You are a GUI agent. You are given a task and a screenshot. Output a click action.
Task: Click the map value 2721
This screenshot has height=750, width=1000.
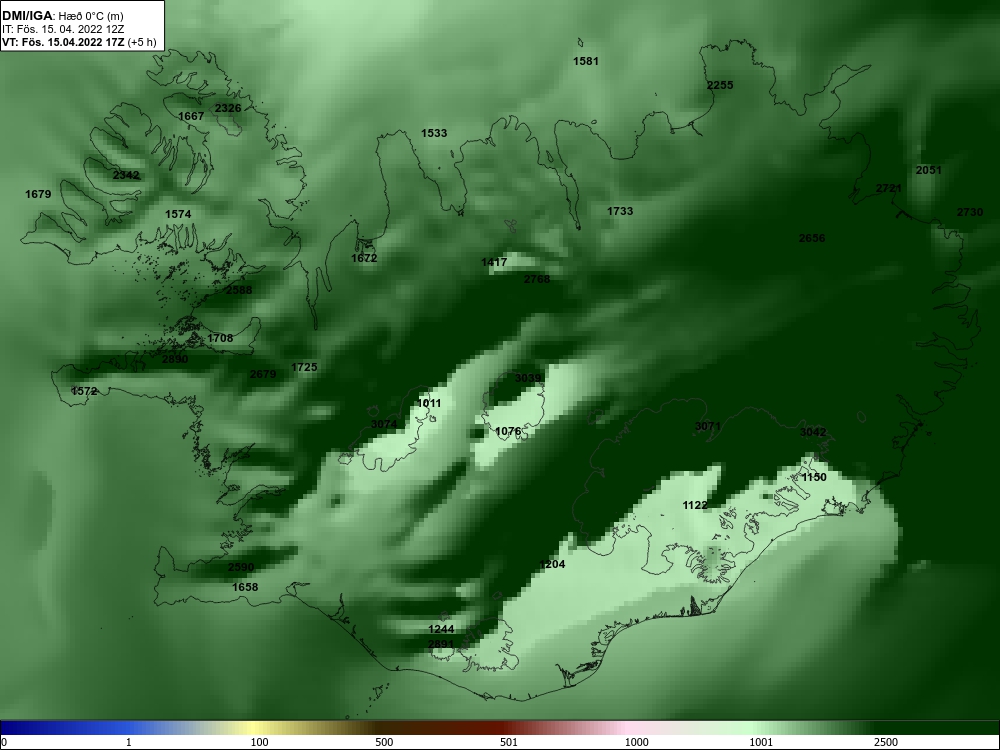pyautogui.click(x=888, y=189)
